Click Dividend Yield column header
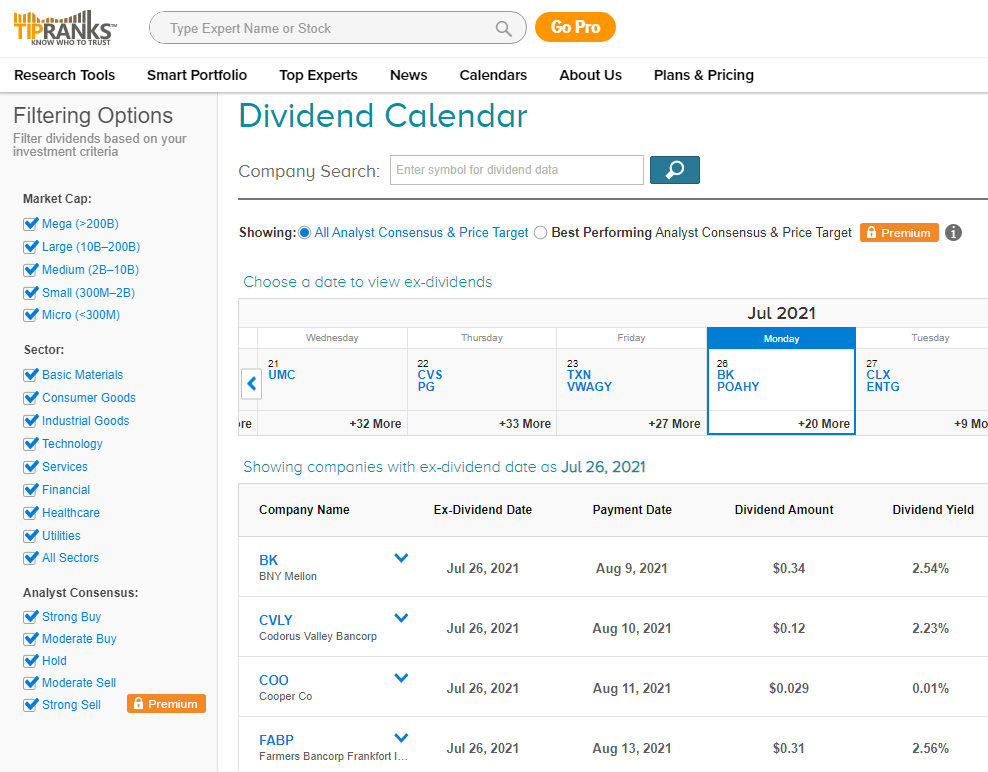This screenshot has width=988, height=772. [x=933, y=510]
